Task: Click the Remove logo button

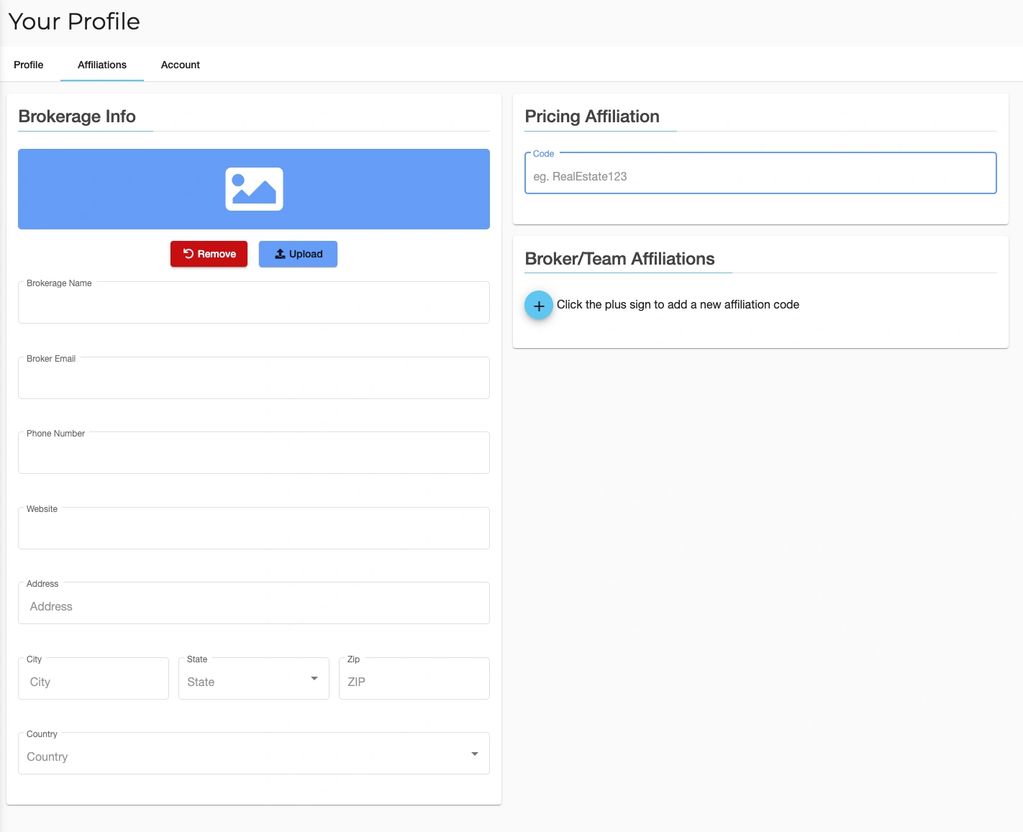Action: (208, 254)
